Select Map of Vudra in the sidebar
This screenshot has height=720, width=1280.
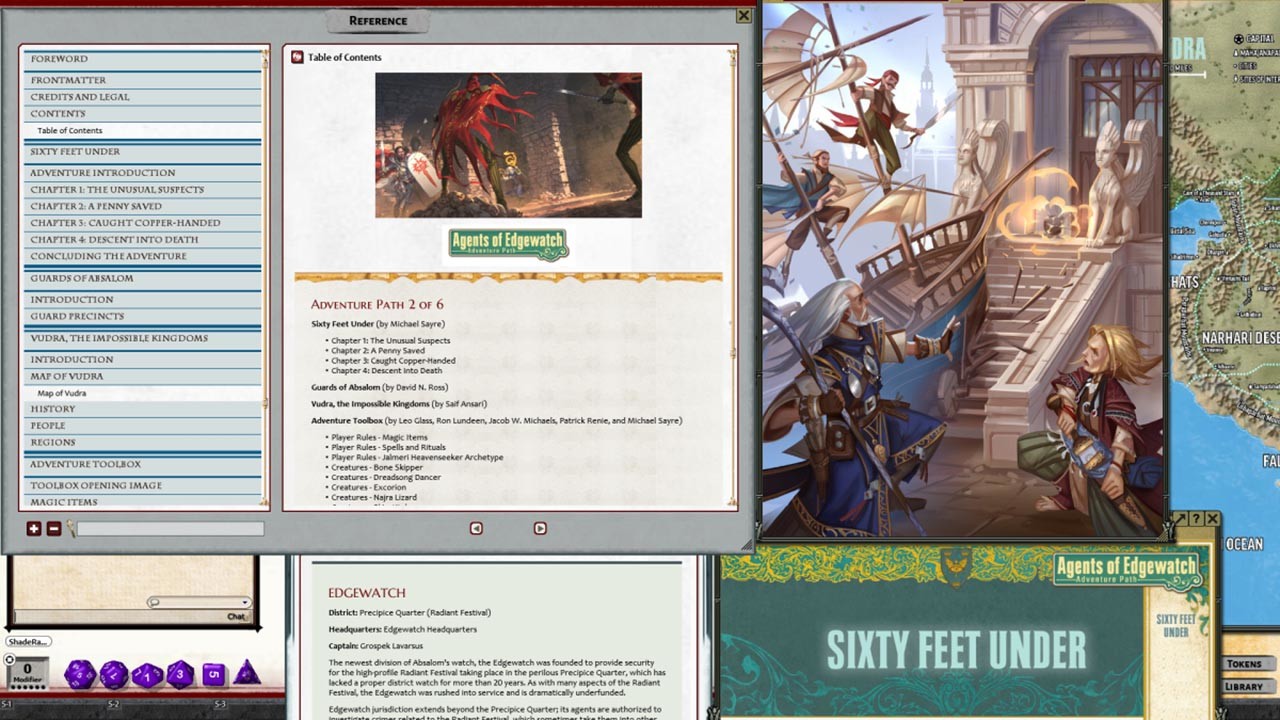[x=142, y=392]
